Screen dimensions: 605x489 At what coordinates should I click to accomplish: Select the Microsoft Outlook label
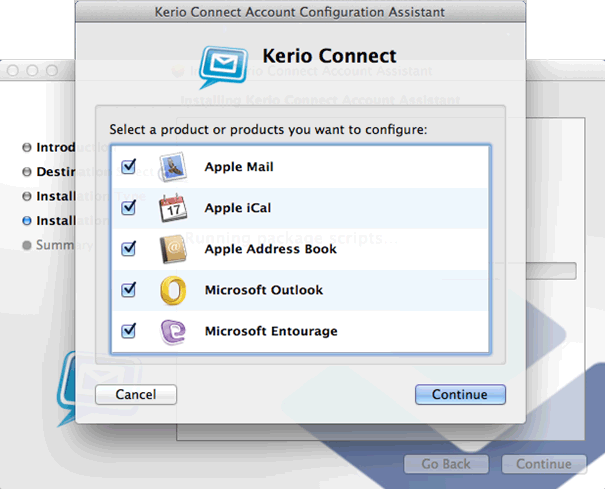point(264,290)
